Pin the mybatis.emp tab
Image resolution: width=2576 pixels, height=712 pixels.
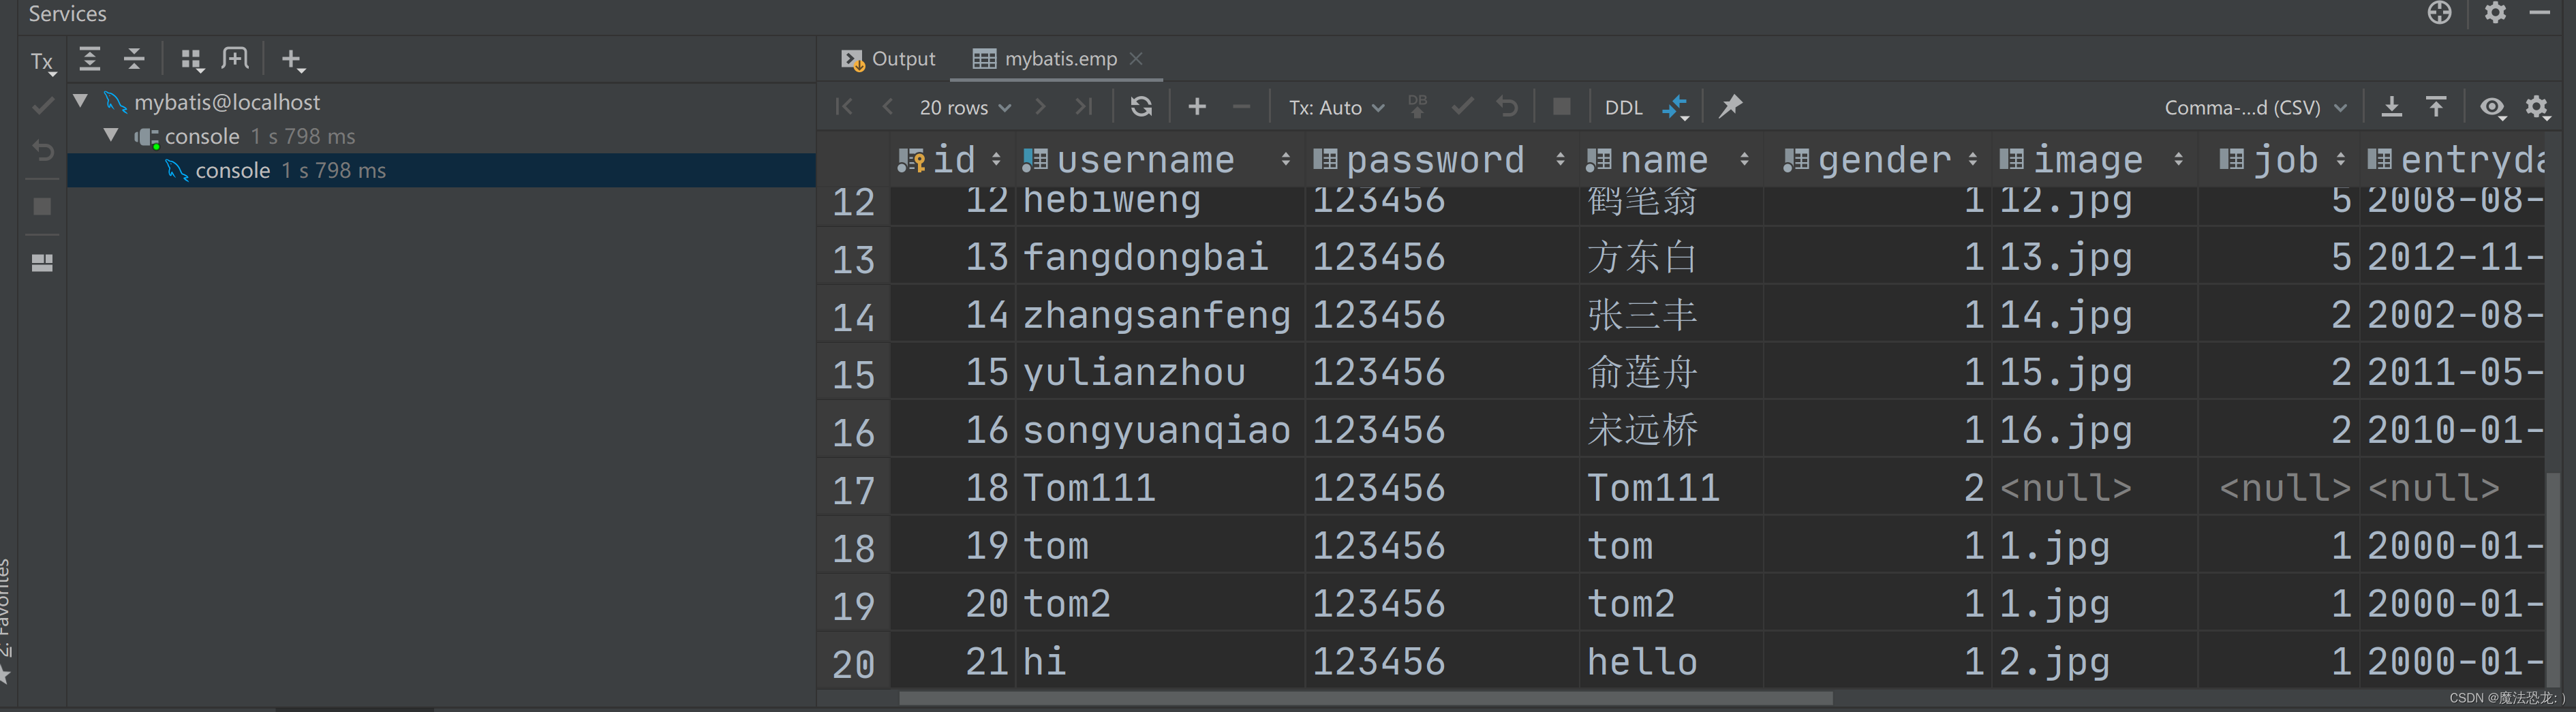(x=1730, y=106)
